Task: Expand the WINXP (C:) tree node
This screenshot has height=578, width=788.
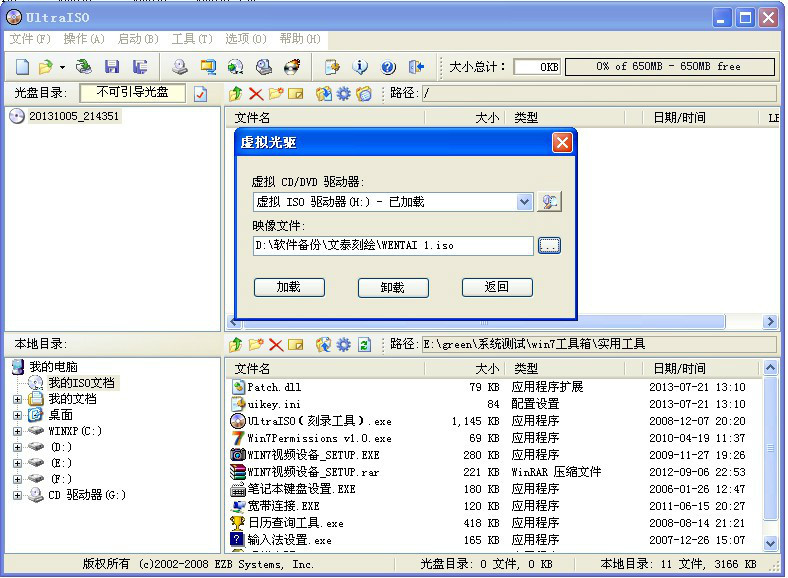Action: click(x=18, y=432)
